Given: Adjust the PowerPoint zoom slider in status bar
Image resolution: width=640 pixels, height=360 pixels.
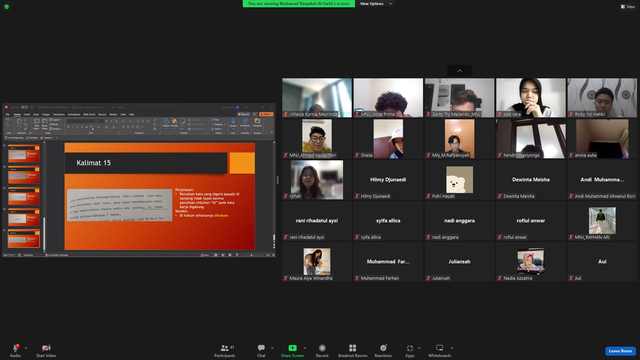Looking at the screenshot, I should [251, 255].
